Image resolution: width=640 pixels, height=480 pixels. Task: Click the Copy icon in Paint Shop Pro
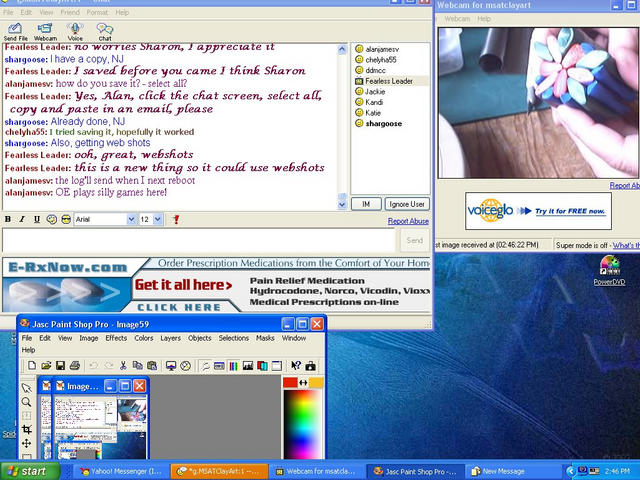click(x=138, y=366)
